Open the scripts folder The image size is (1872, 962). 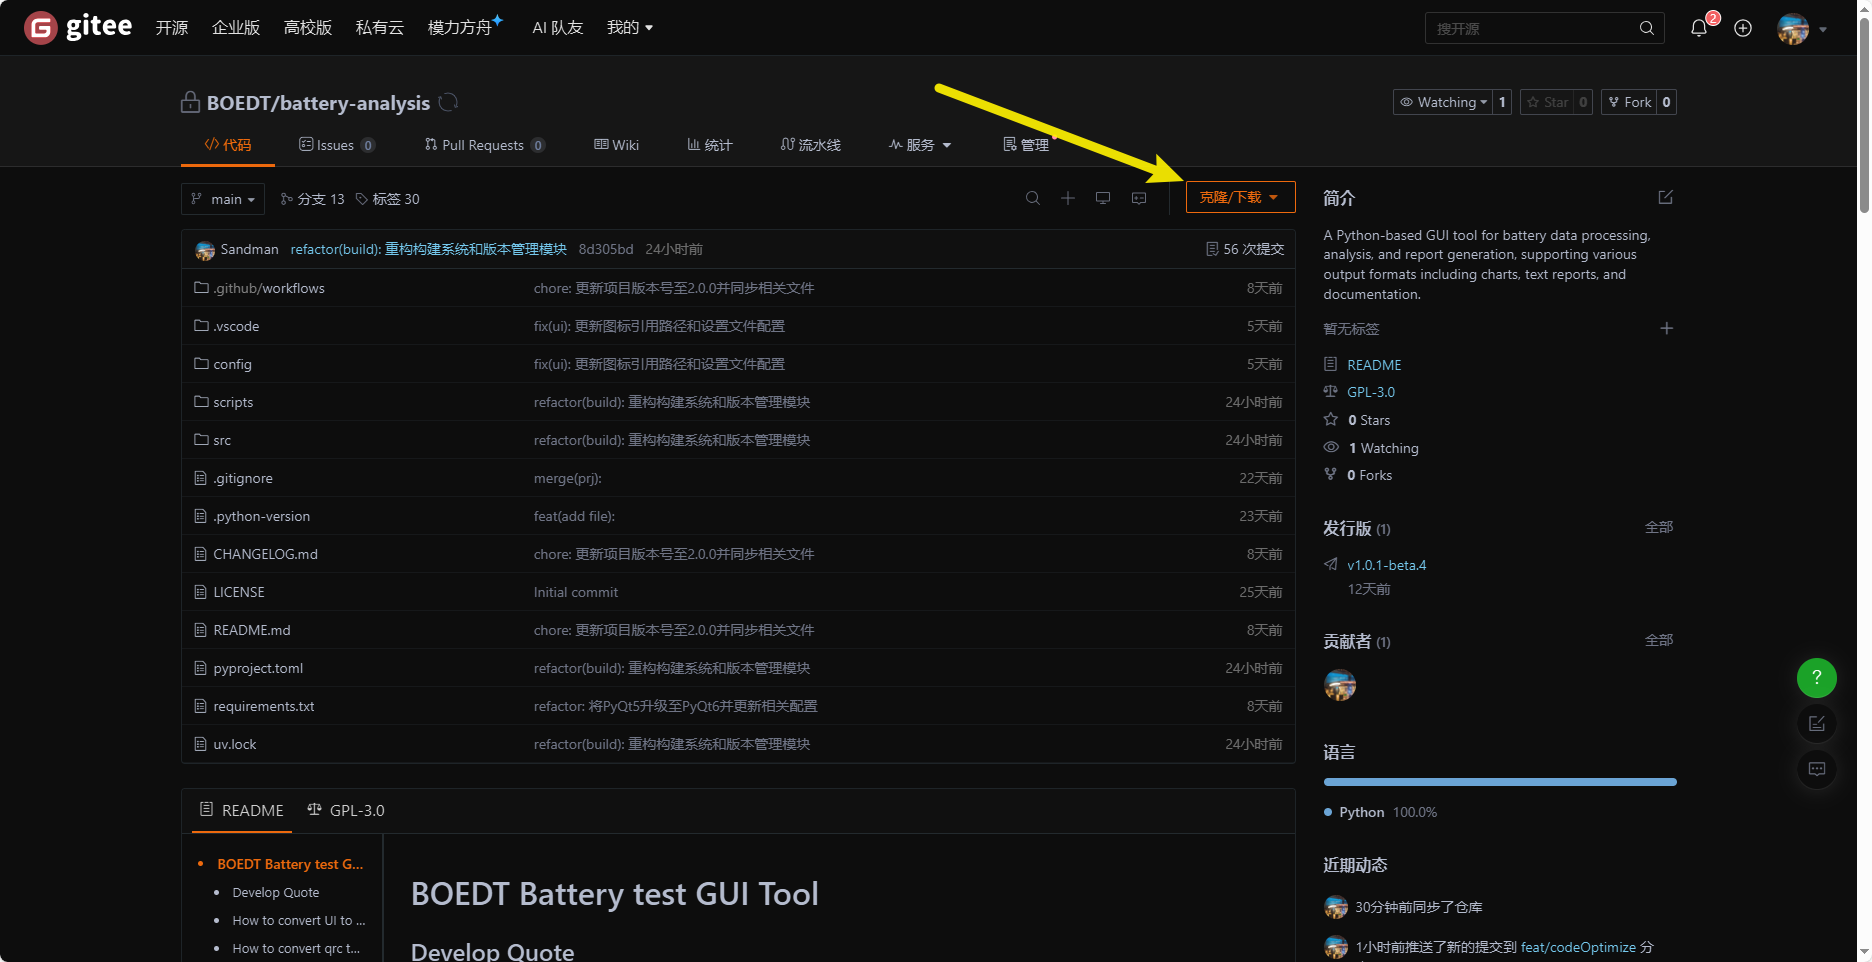(233, 402)
